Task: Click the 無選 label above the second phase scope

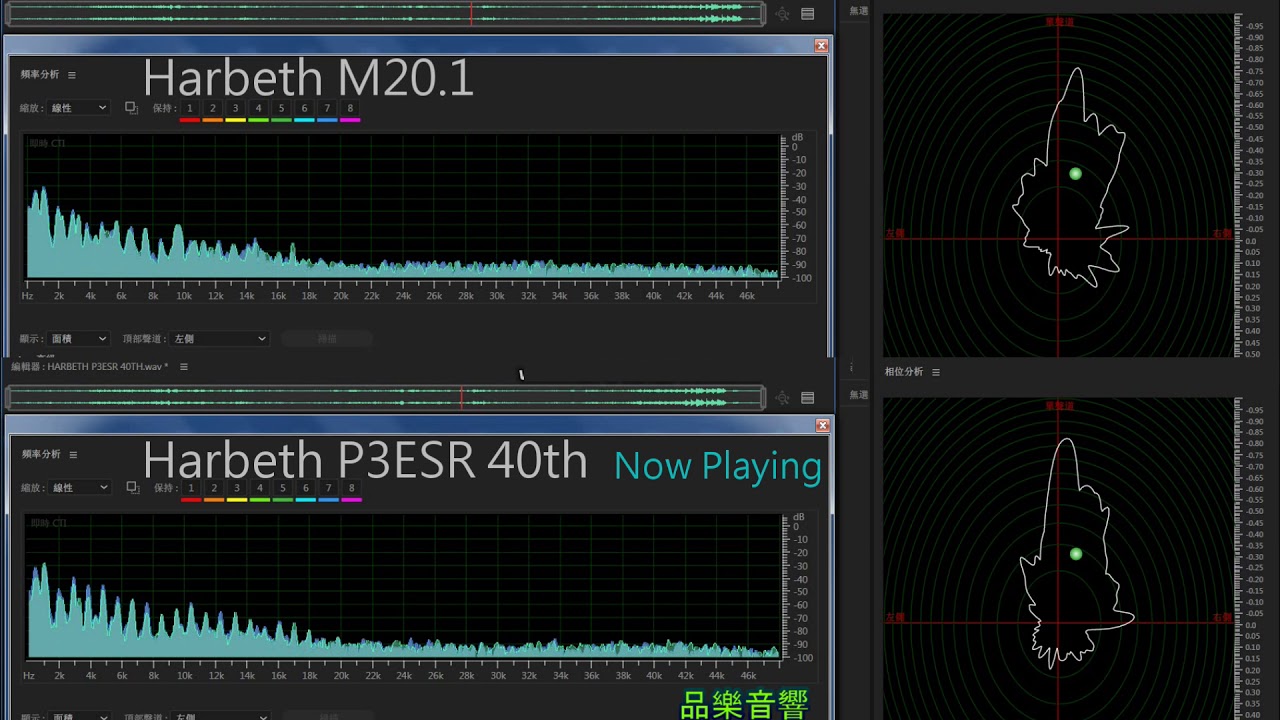Action: click(x=859, y=395)
